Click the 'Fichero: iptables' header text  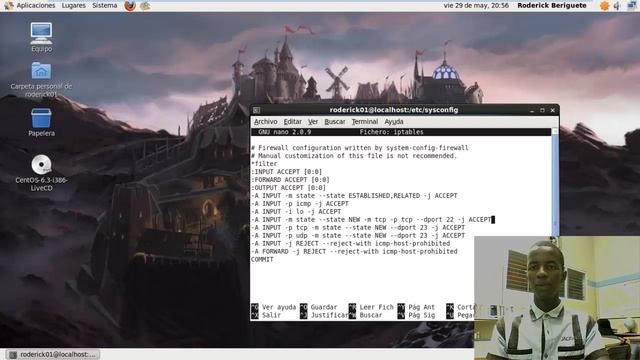pos(391,132)
